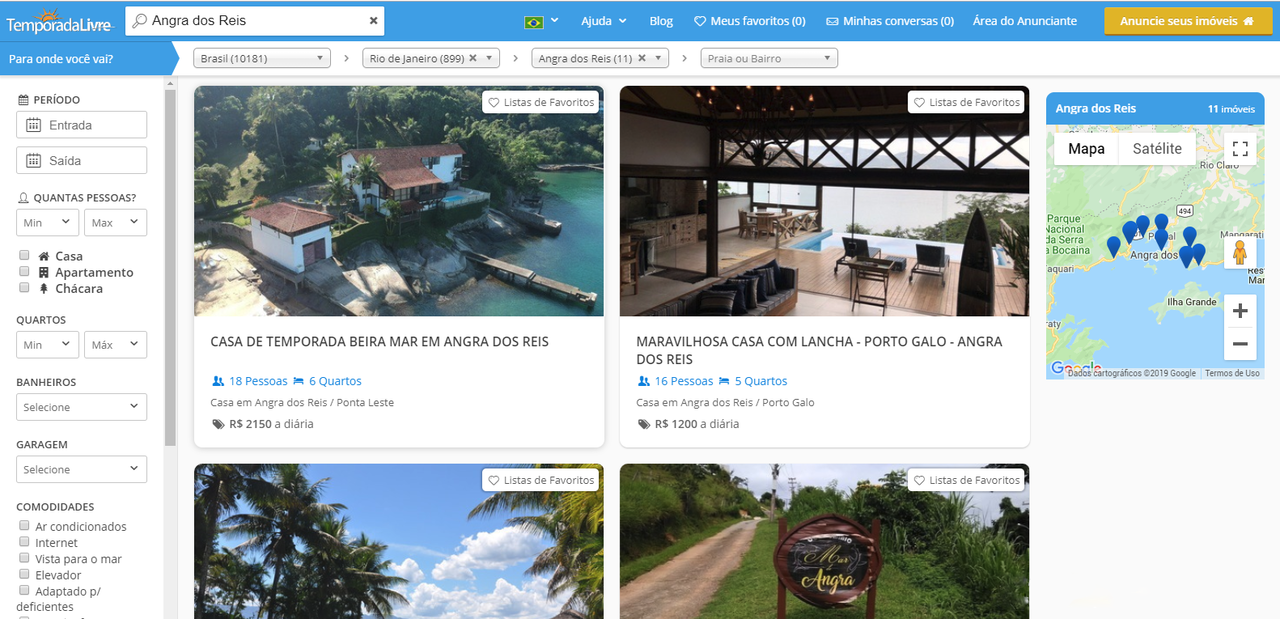1280x619 pixels.
Task: Open the Ajuda menu
Action: 604,21
